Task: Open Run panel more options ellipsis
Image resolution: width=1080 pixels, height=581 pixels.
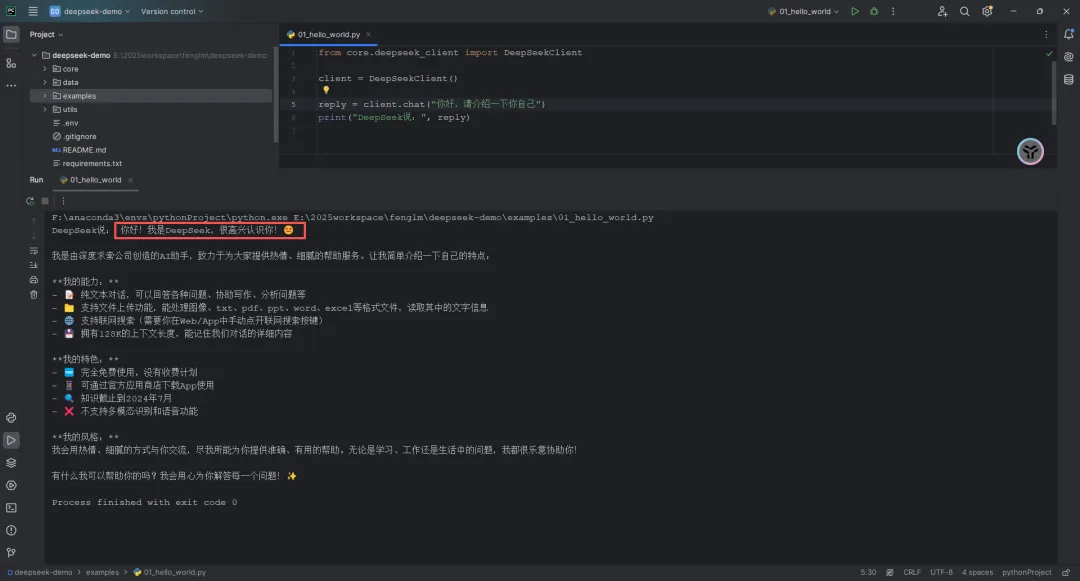Action: point(63,201)
